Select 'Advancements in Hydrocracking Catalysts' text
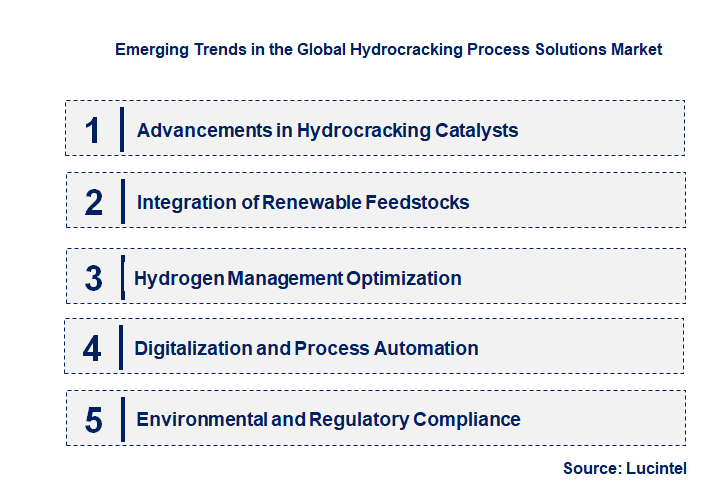 click(x=327, y=130)
